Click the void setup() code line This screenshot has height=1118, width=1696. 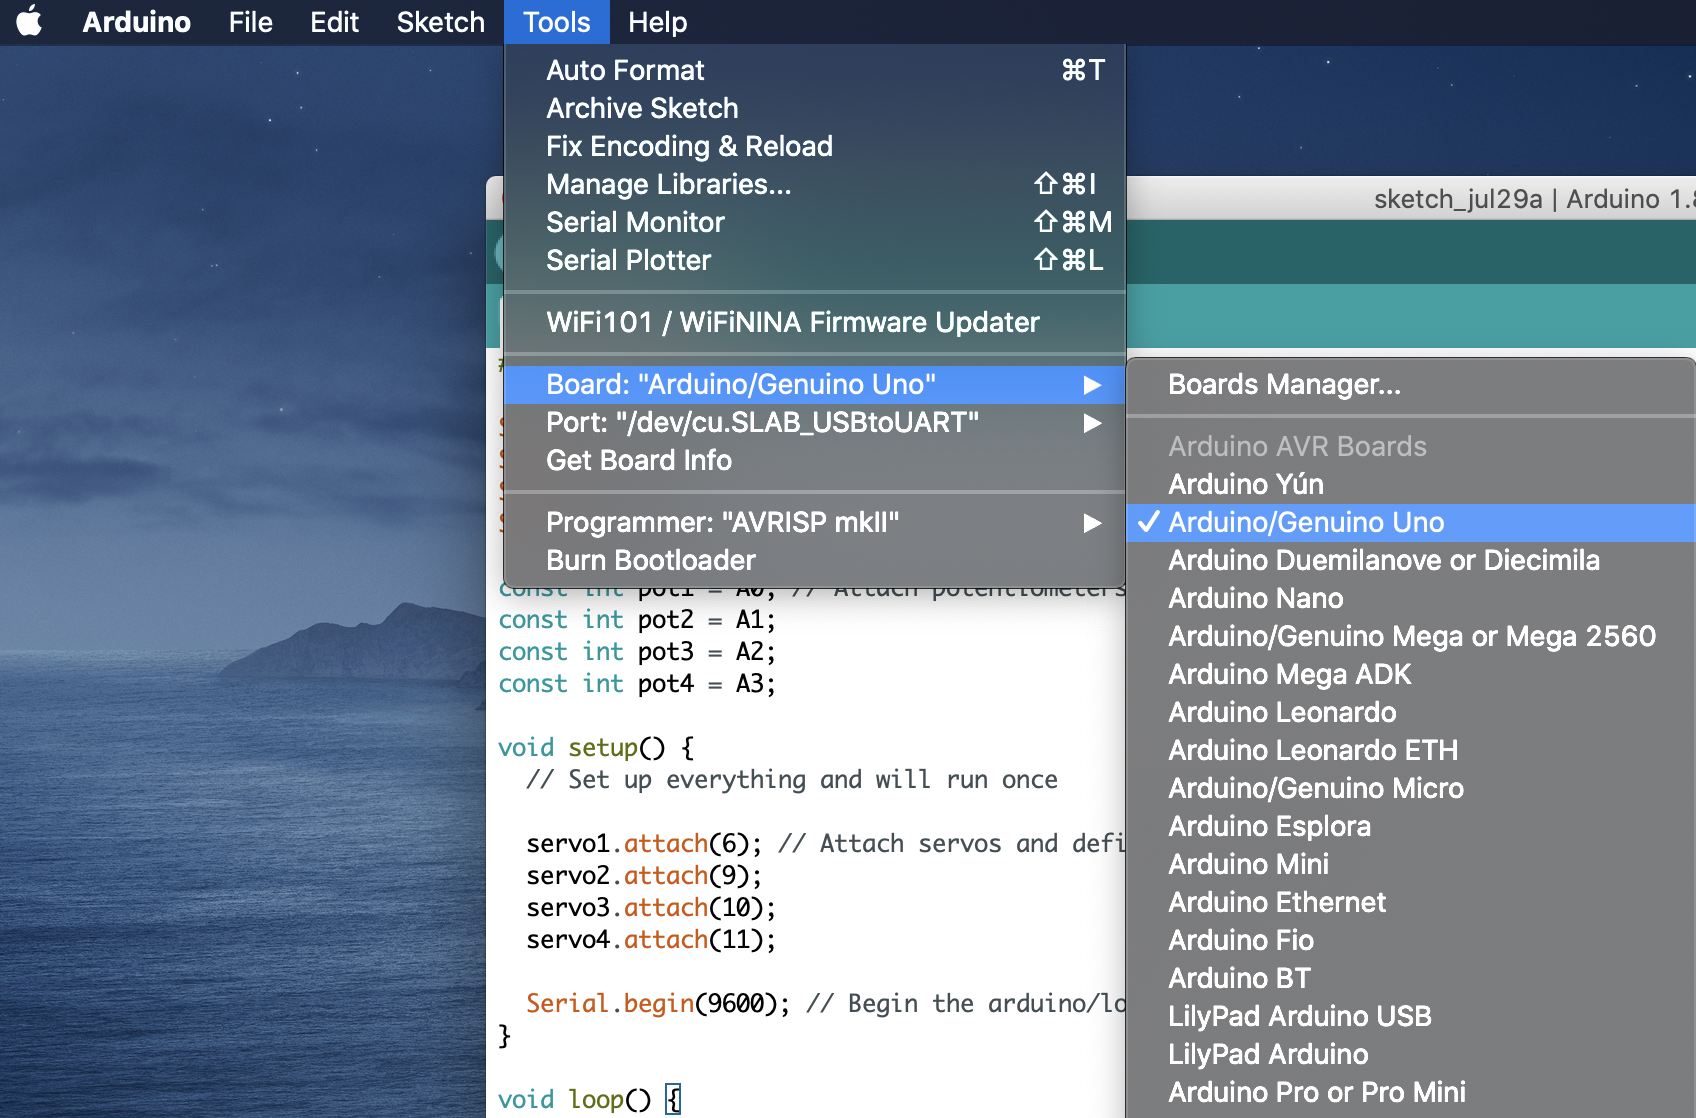596,747
